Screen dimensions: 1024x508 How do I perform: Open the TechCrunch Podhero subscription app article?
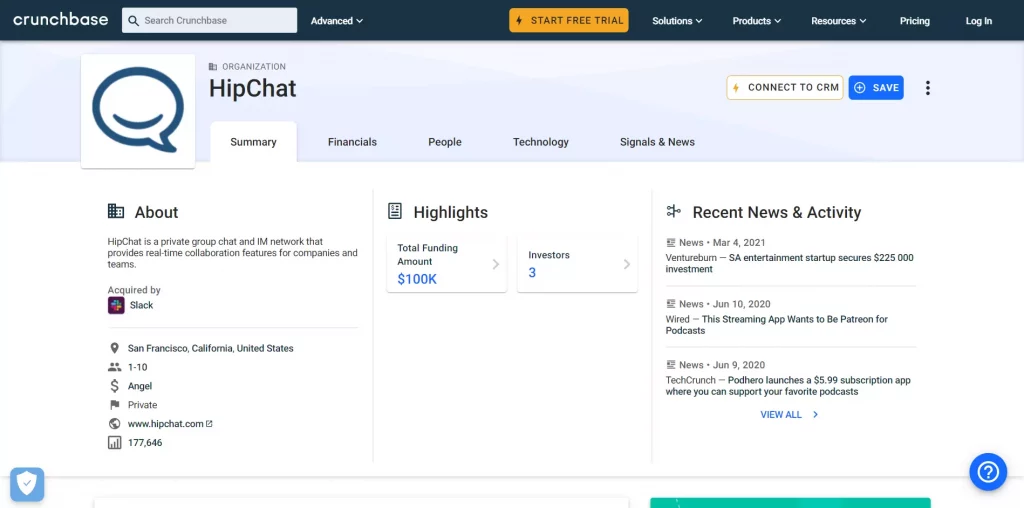(788, 386)
